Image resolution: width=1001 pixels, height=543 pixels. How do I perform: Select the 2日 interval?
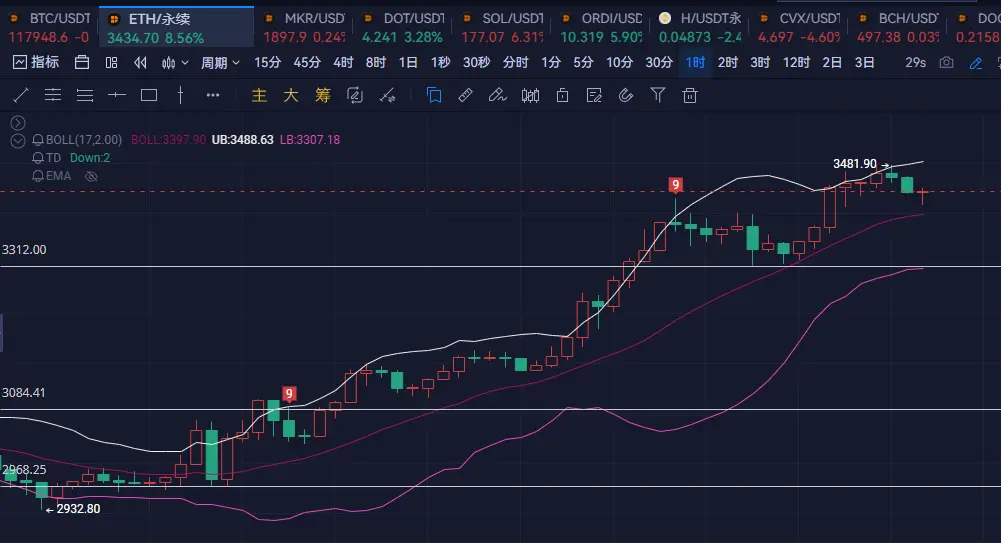832,63
